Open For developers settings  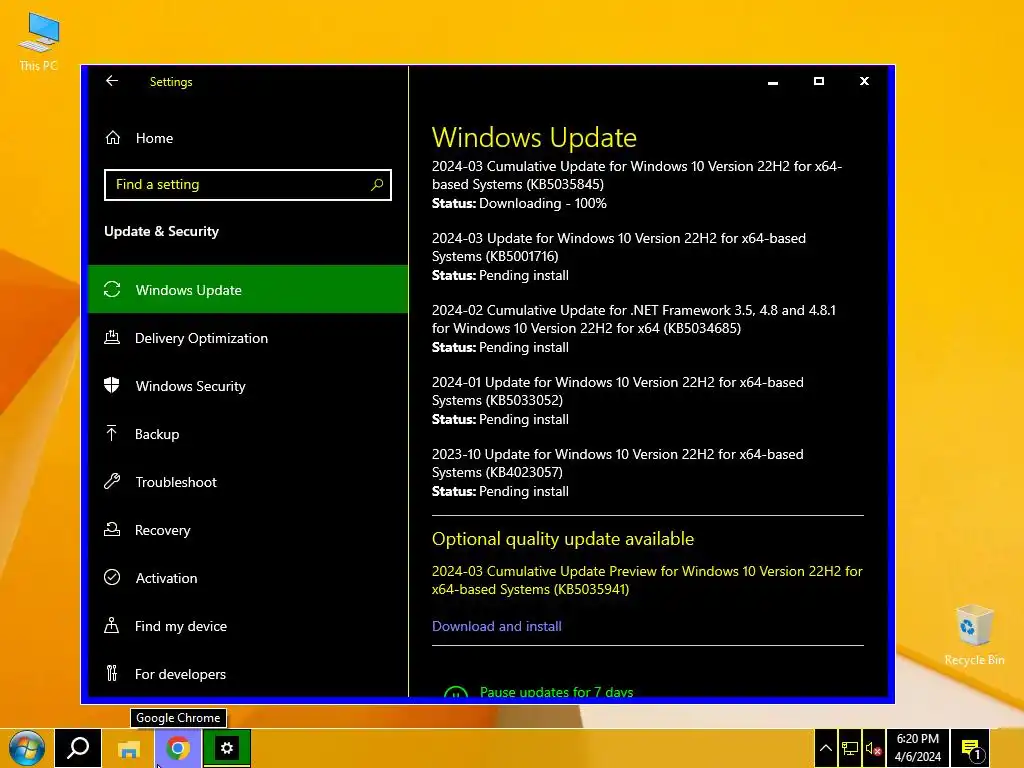click(x=248, y=673)
